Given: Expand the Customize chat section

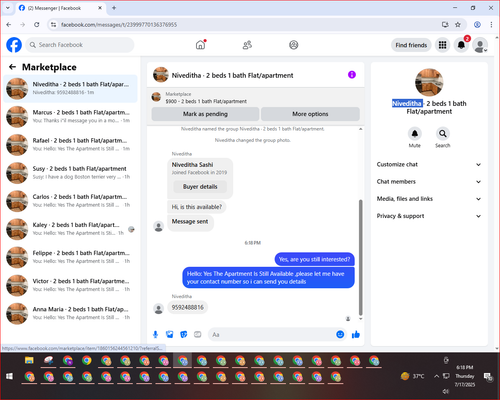Looking at the screenshot, I should 429,164.
